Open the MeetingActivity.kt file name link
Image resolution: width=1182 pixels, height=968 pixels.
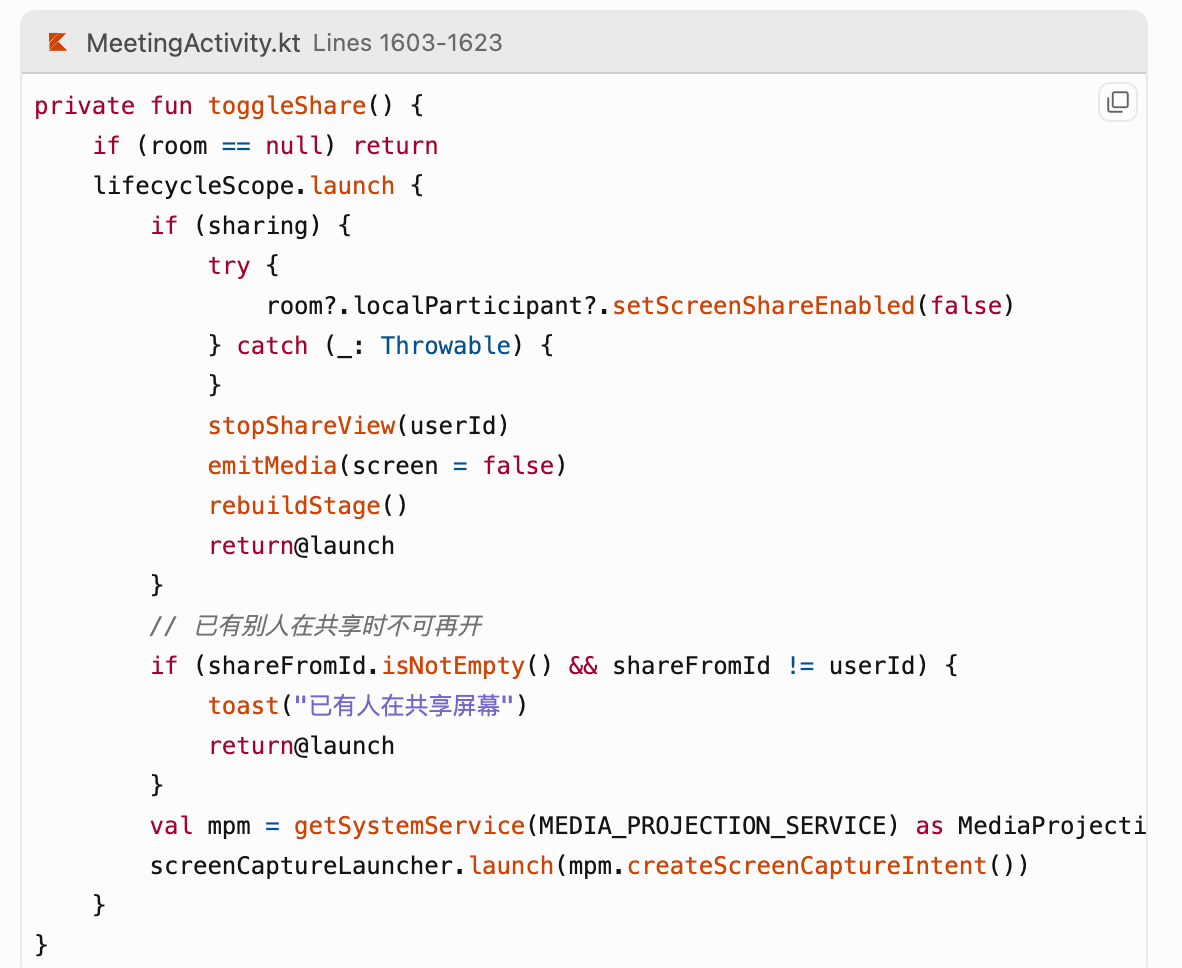[193, 43]
